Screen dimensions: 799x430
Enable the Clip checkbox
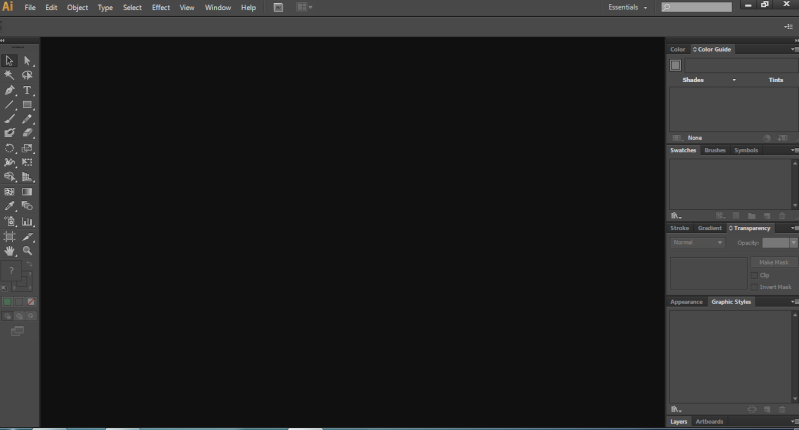tap(754, 276)
